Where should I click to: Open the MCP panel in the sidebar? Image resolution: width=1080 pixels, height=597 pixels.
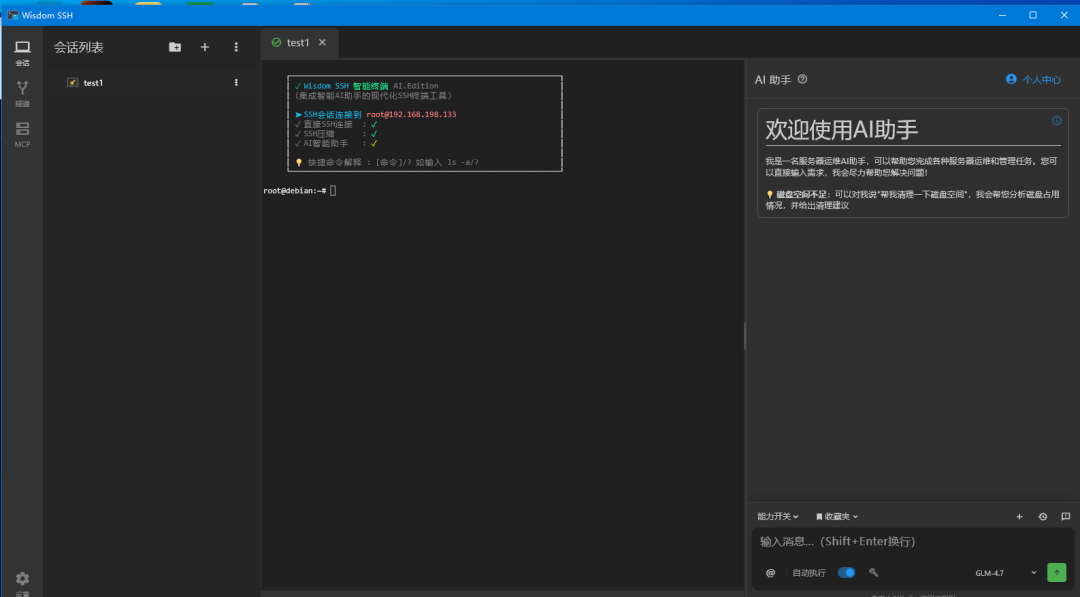(22, 134)
